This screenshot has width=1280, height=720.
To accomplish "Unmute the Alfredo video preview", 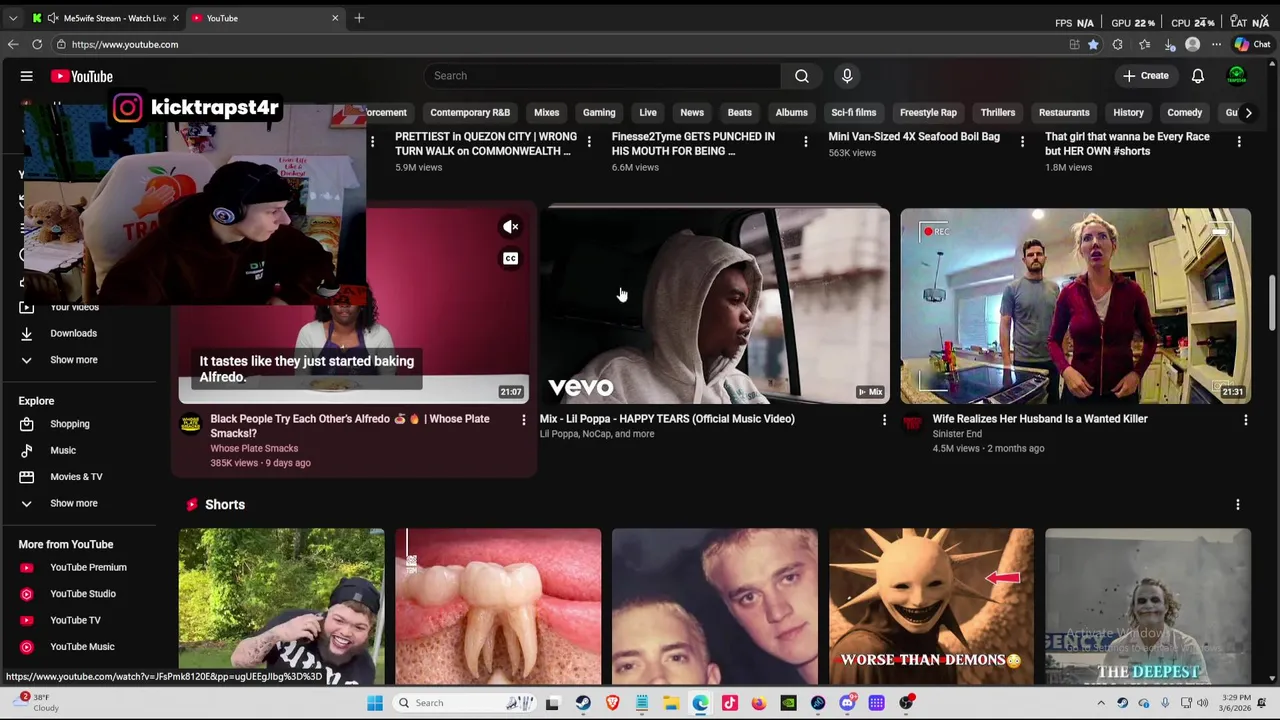I will [x=511, y=227].
